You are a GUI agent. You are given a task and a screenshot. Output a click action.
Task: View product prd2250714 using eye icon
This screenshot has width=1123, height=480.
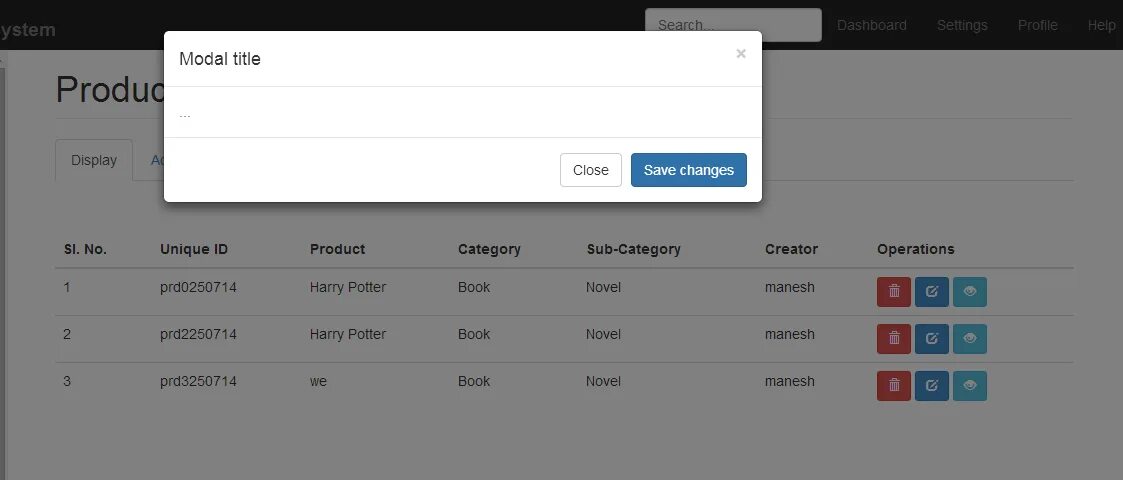[x=969, y=339]
